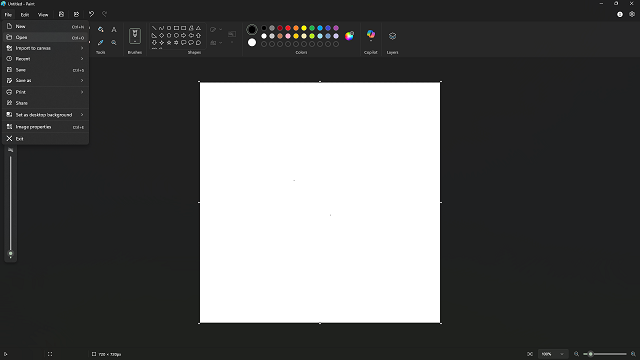Pick the purple color swatch

(x=336, y=28)
